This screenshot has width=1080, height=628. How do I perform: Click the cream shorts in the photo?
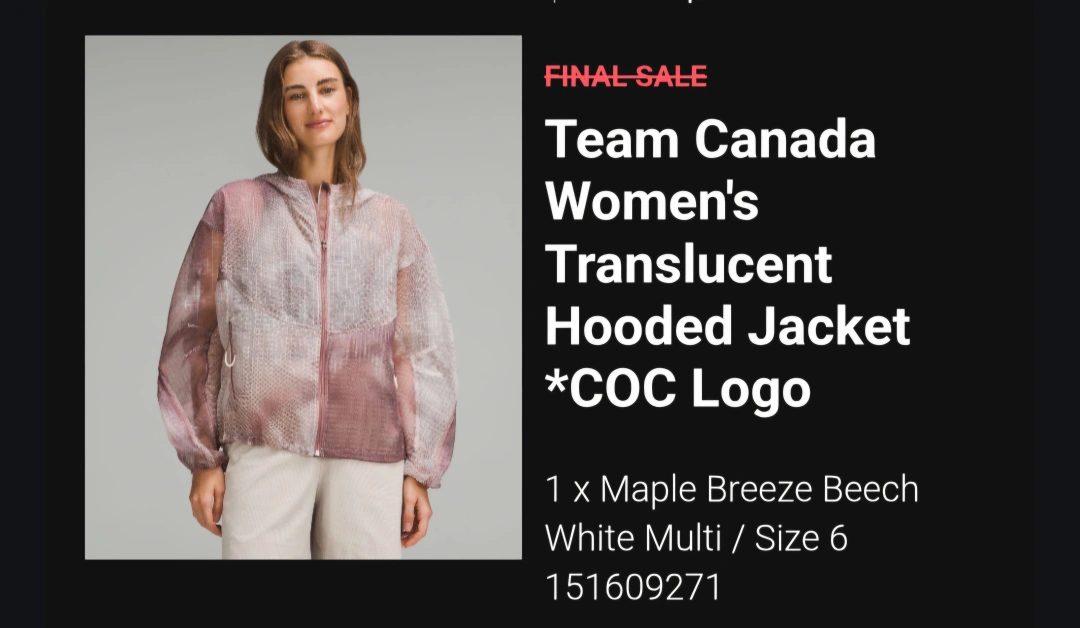[x=313, y=503]
